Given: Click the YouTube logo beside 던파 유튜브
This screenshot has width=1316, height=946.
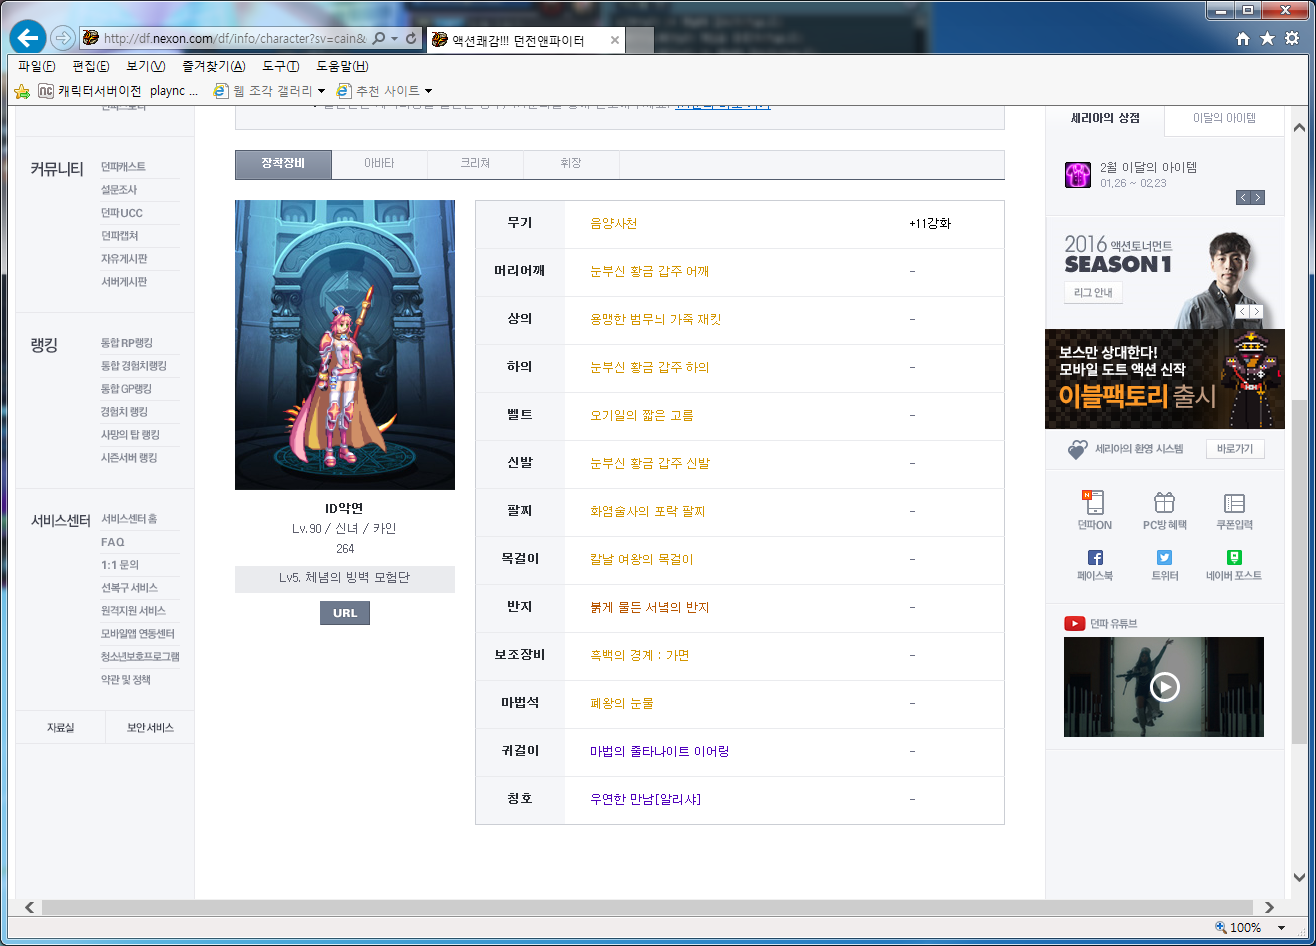Looking at the screenshot, I should pyautogui.click(x=1075, y=623).
